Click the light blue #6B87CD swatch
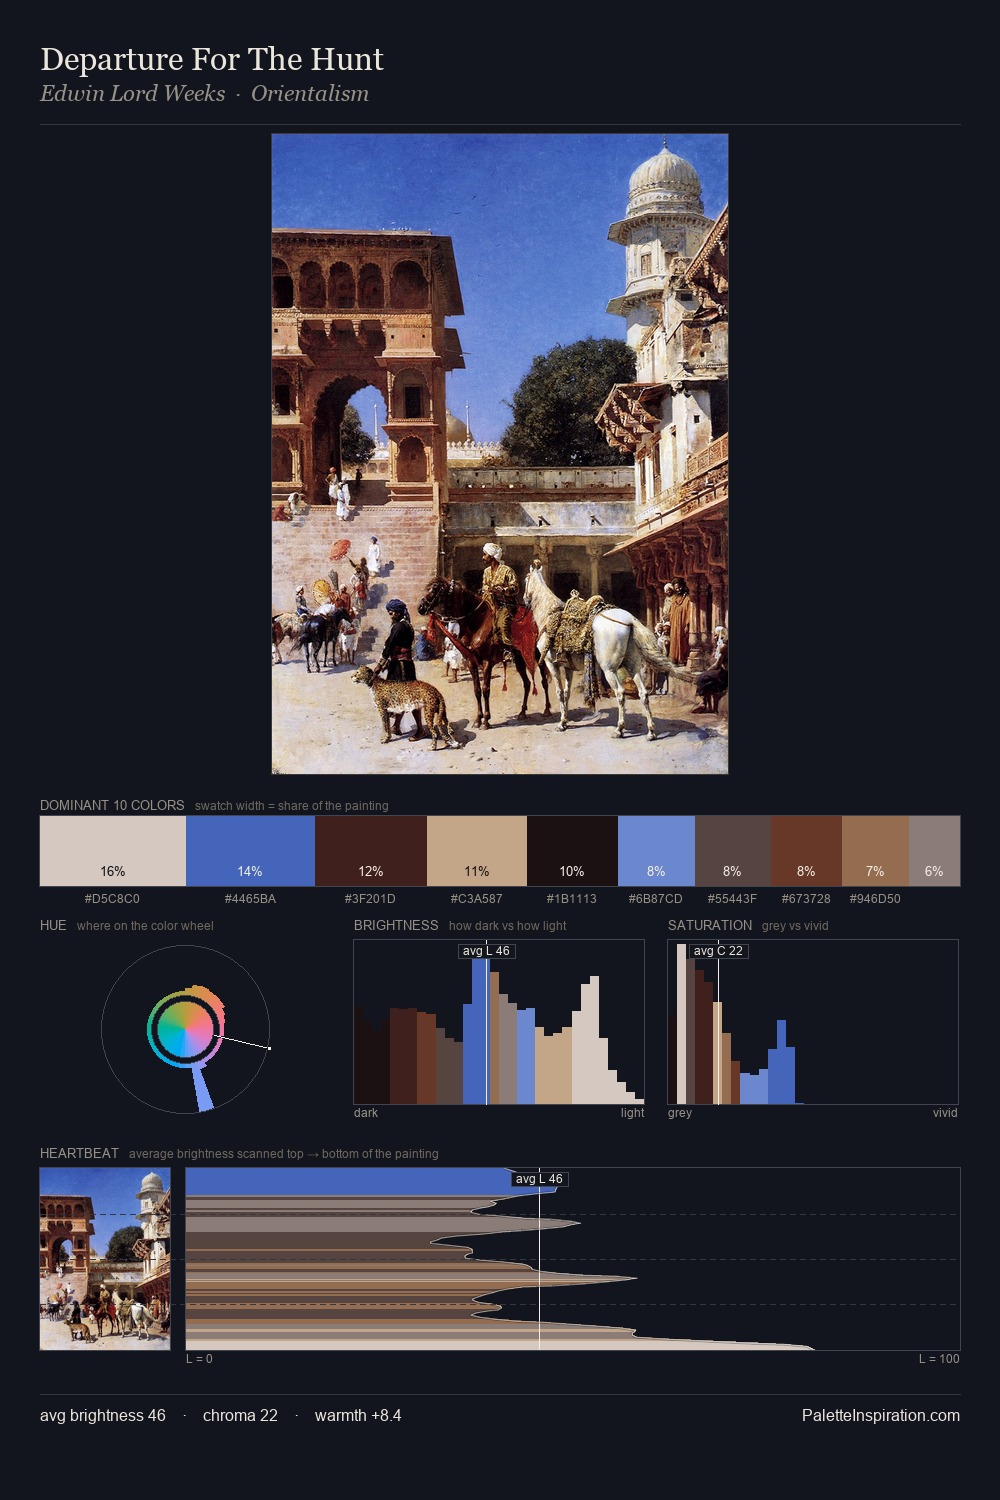This screenshot has width=1000, height=1500. [x=656, y=851]
